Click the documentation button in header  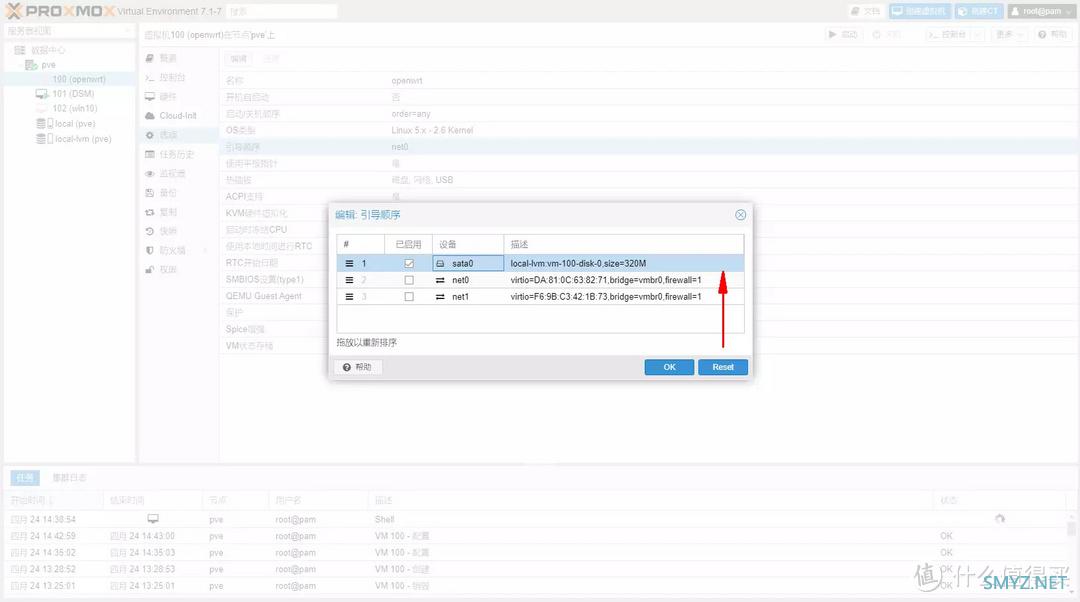point(866,11)
